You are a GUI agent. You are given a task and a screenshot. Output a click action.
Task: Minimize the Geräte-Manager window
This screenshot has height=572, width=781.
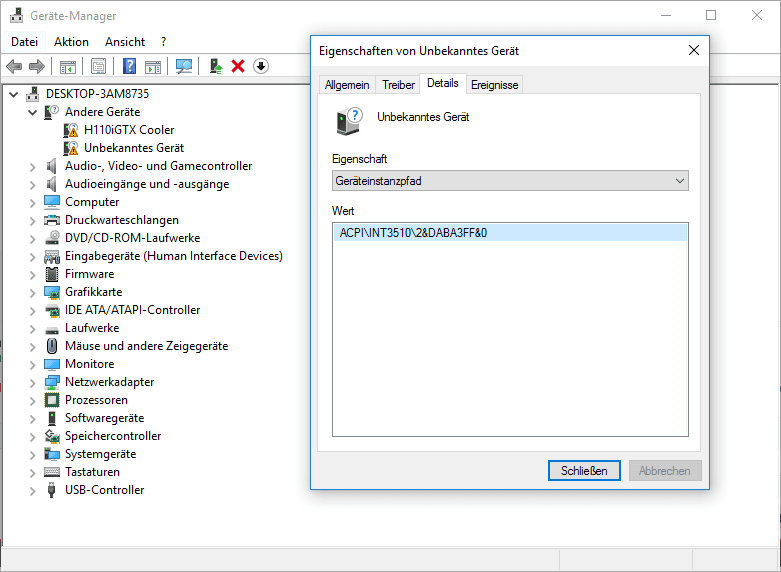click(666, 15)
